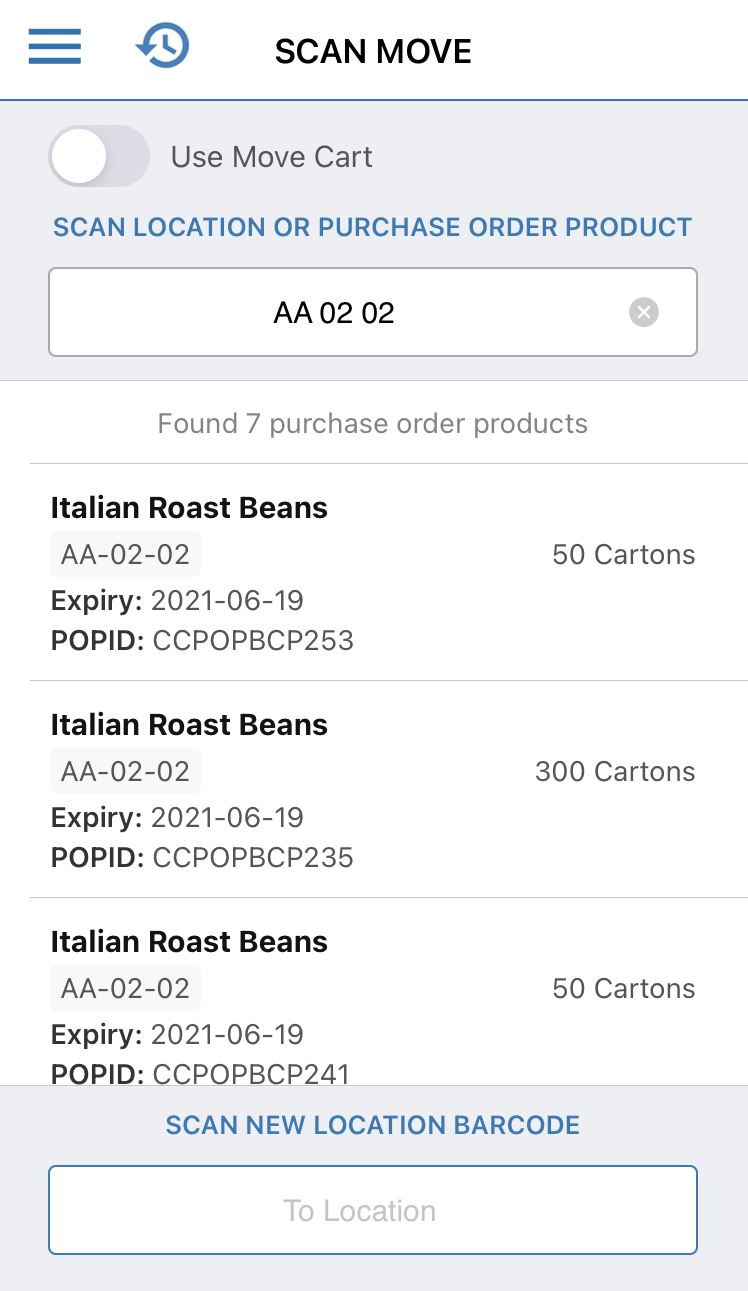
Task: Select Italian Roast Beans POPID CCPOPBCP253
Action: point(373,572)
